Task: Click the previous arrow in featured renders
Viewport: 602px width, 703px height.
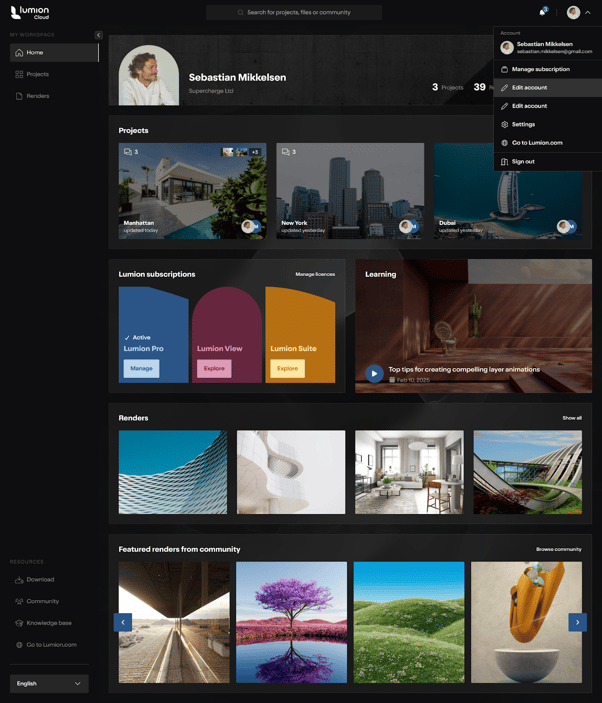Action: point(123,622)
